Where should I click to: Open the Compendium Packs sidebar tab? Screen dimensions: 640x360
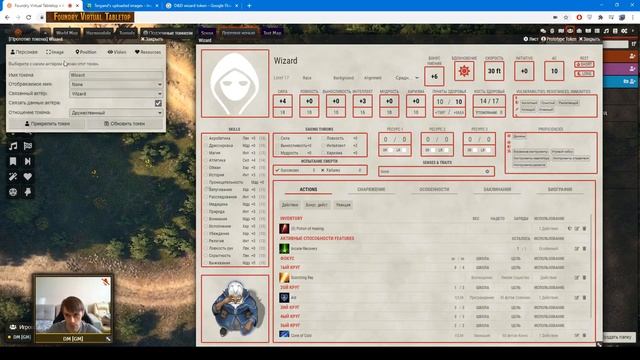pyautogui.click(x=615, y=31)
